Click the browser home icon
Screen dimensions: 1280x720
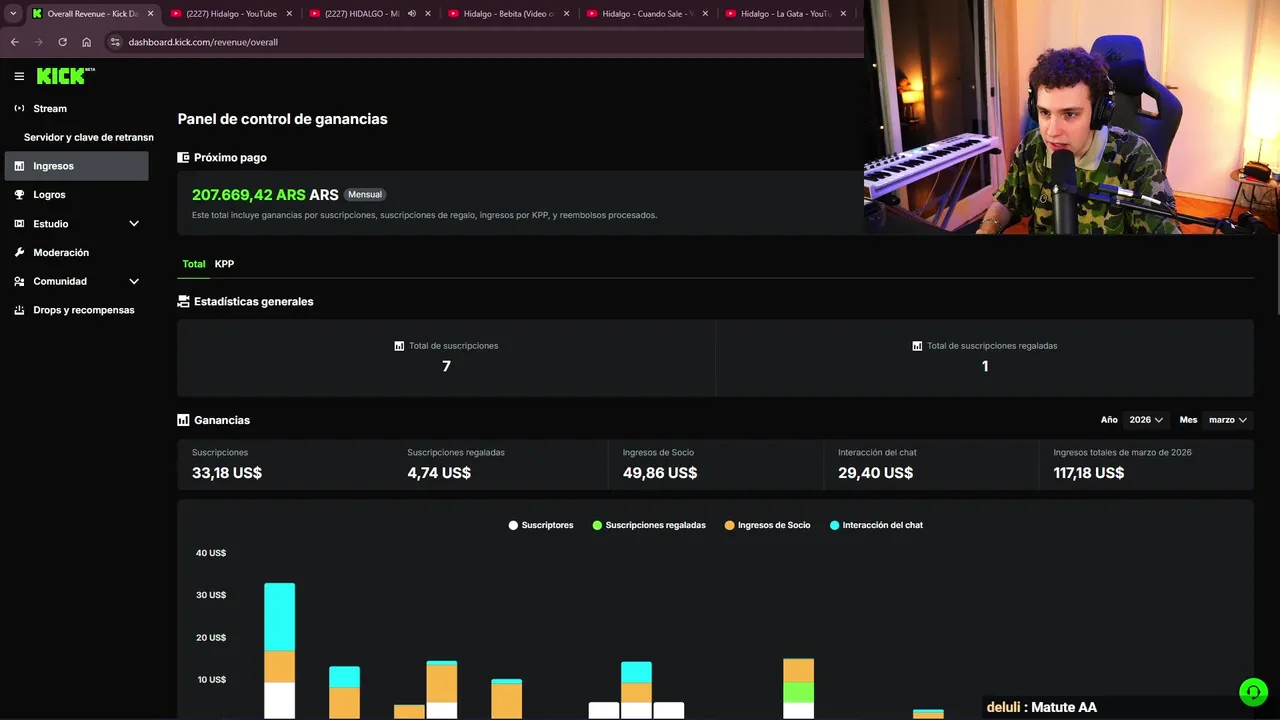(86, 42)
